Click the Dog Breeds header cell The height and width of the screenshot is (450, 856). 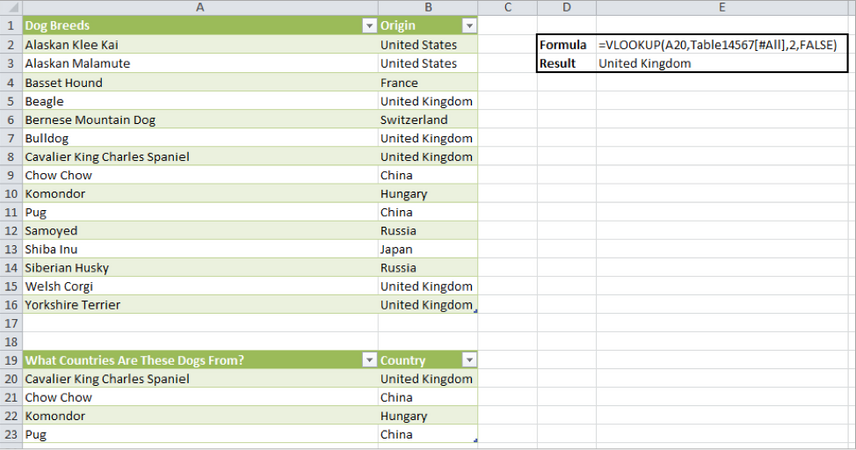(x=200, y=26)
